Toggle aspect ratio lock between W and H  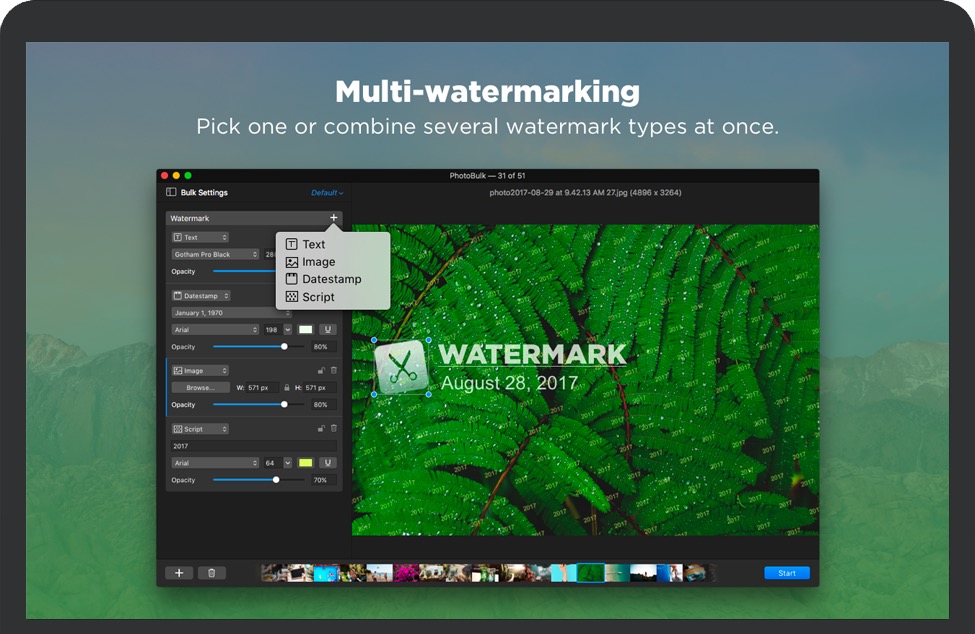pyautogui.click(x=287, y=388)
